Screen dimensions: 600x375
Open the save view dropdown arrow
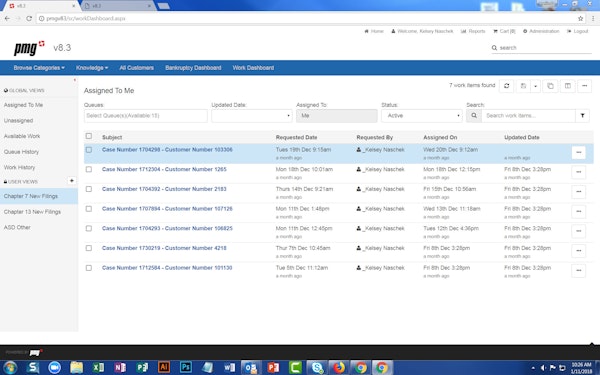click(x=535, y=86)
